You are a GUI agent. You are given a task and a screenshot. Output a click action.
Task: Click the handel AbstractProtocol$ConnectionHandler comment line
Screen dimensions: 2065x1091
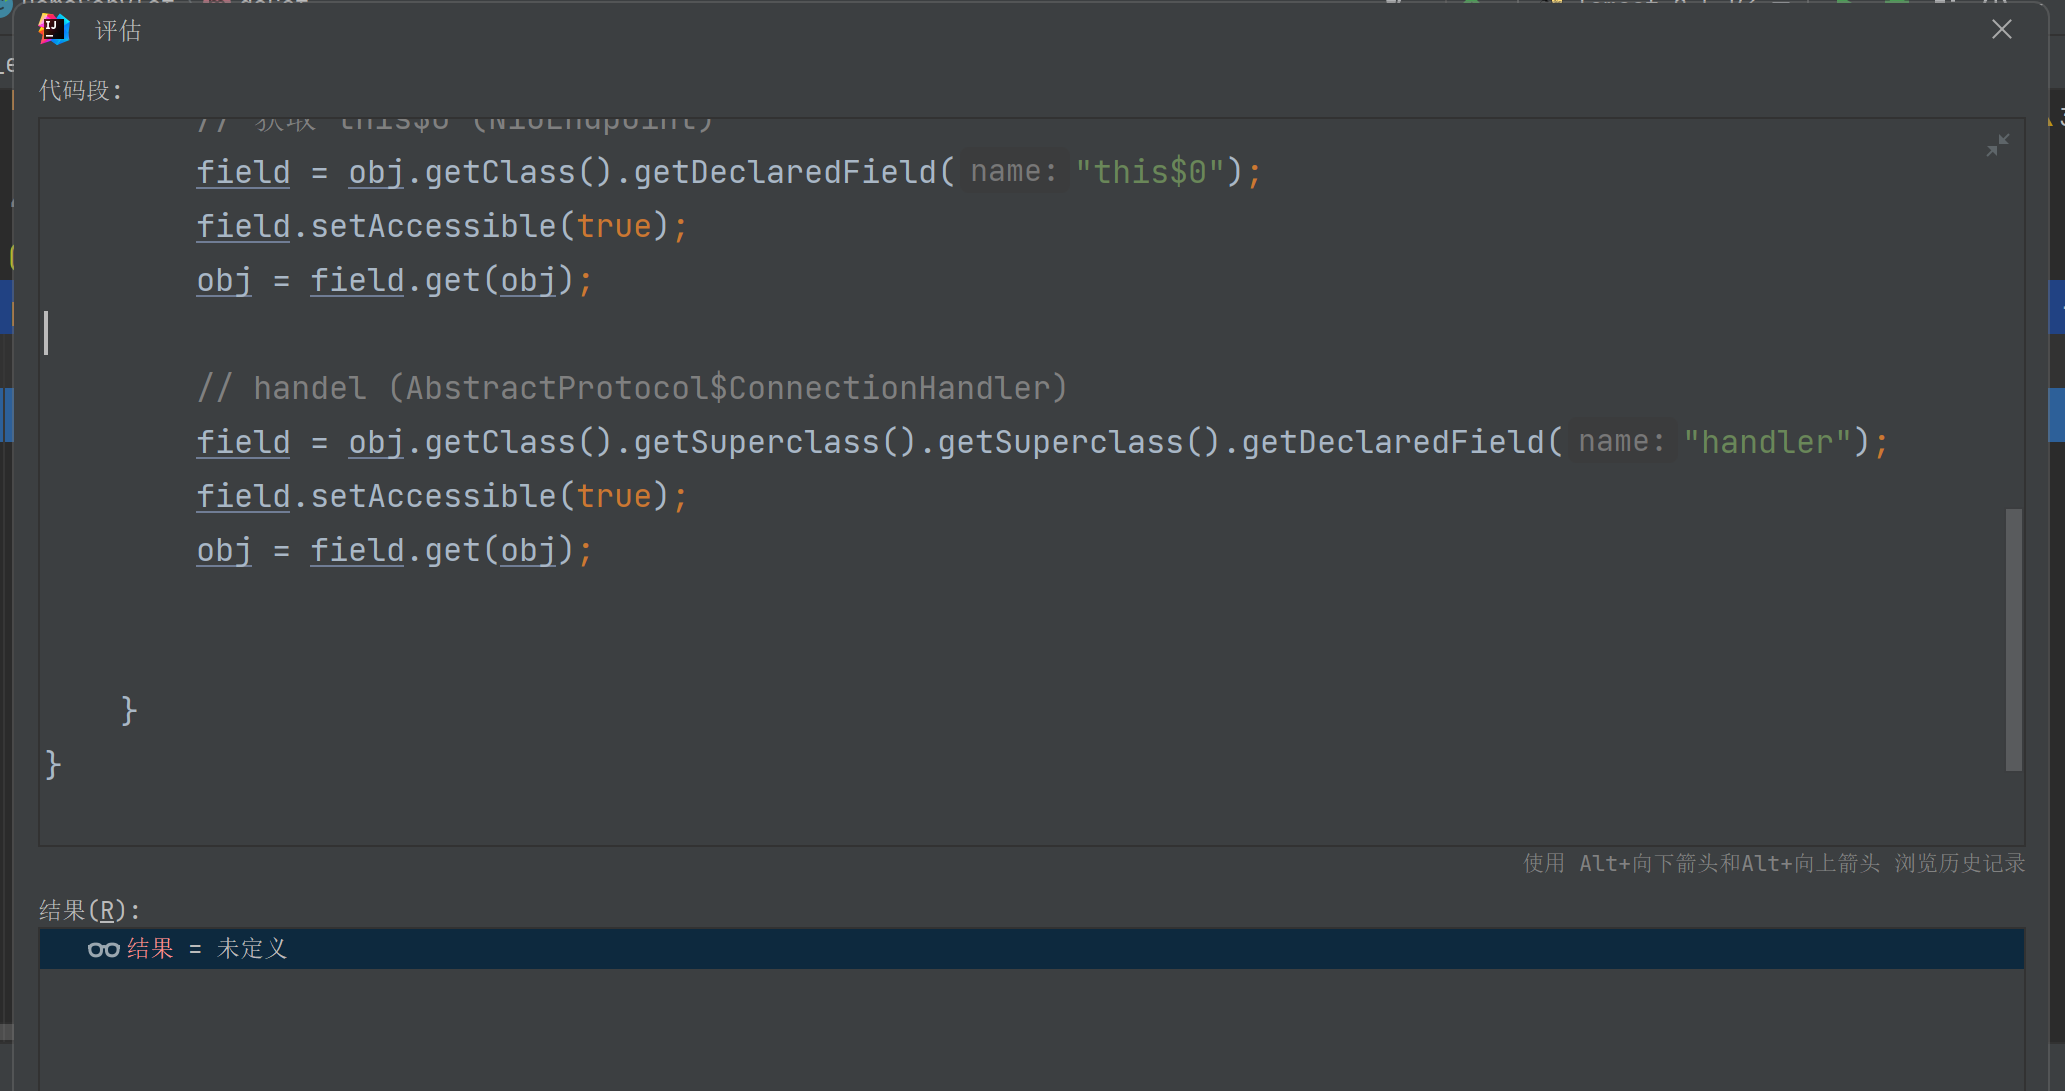tap(632, 388)
